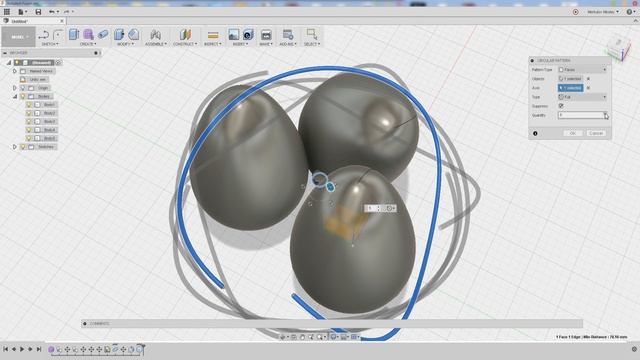Toggle visibility bulb of Body5
The height and width of the screenshot is (360, 640).
tap(29, 138)
